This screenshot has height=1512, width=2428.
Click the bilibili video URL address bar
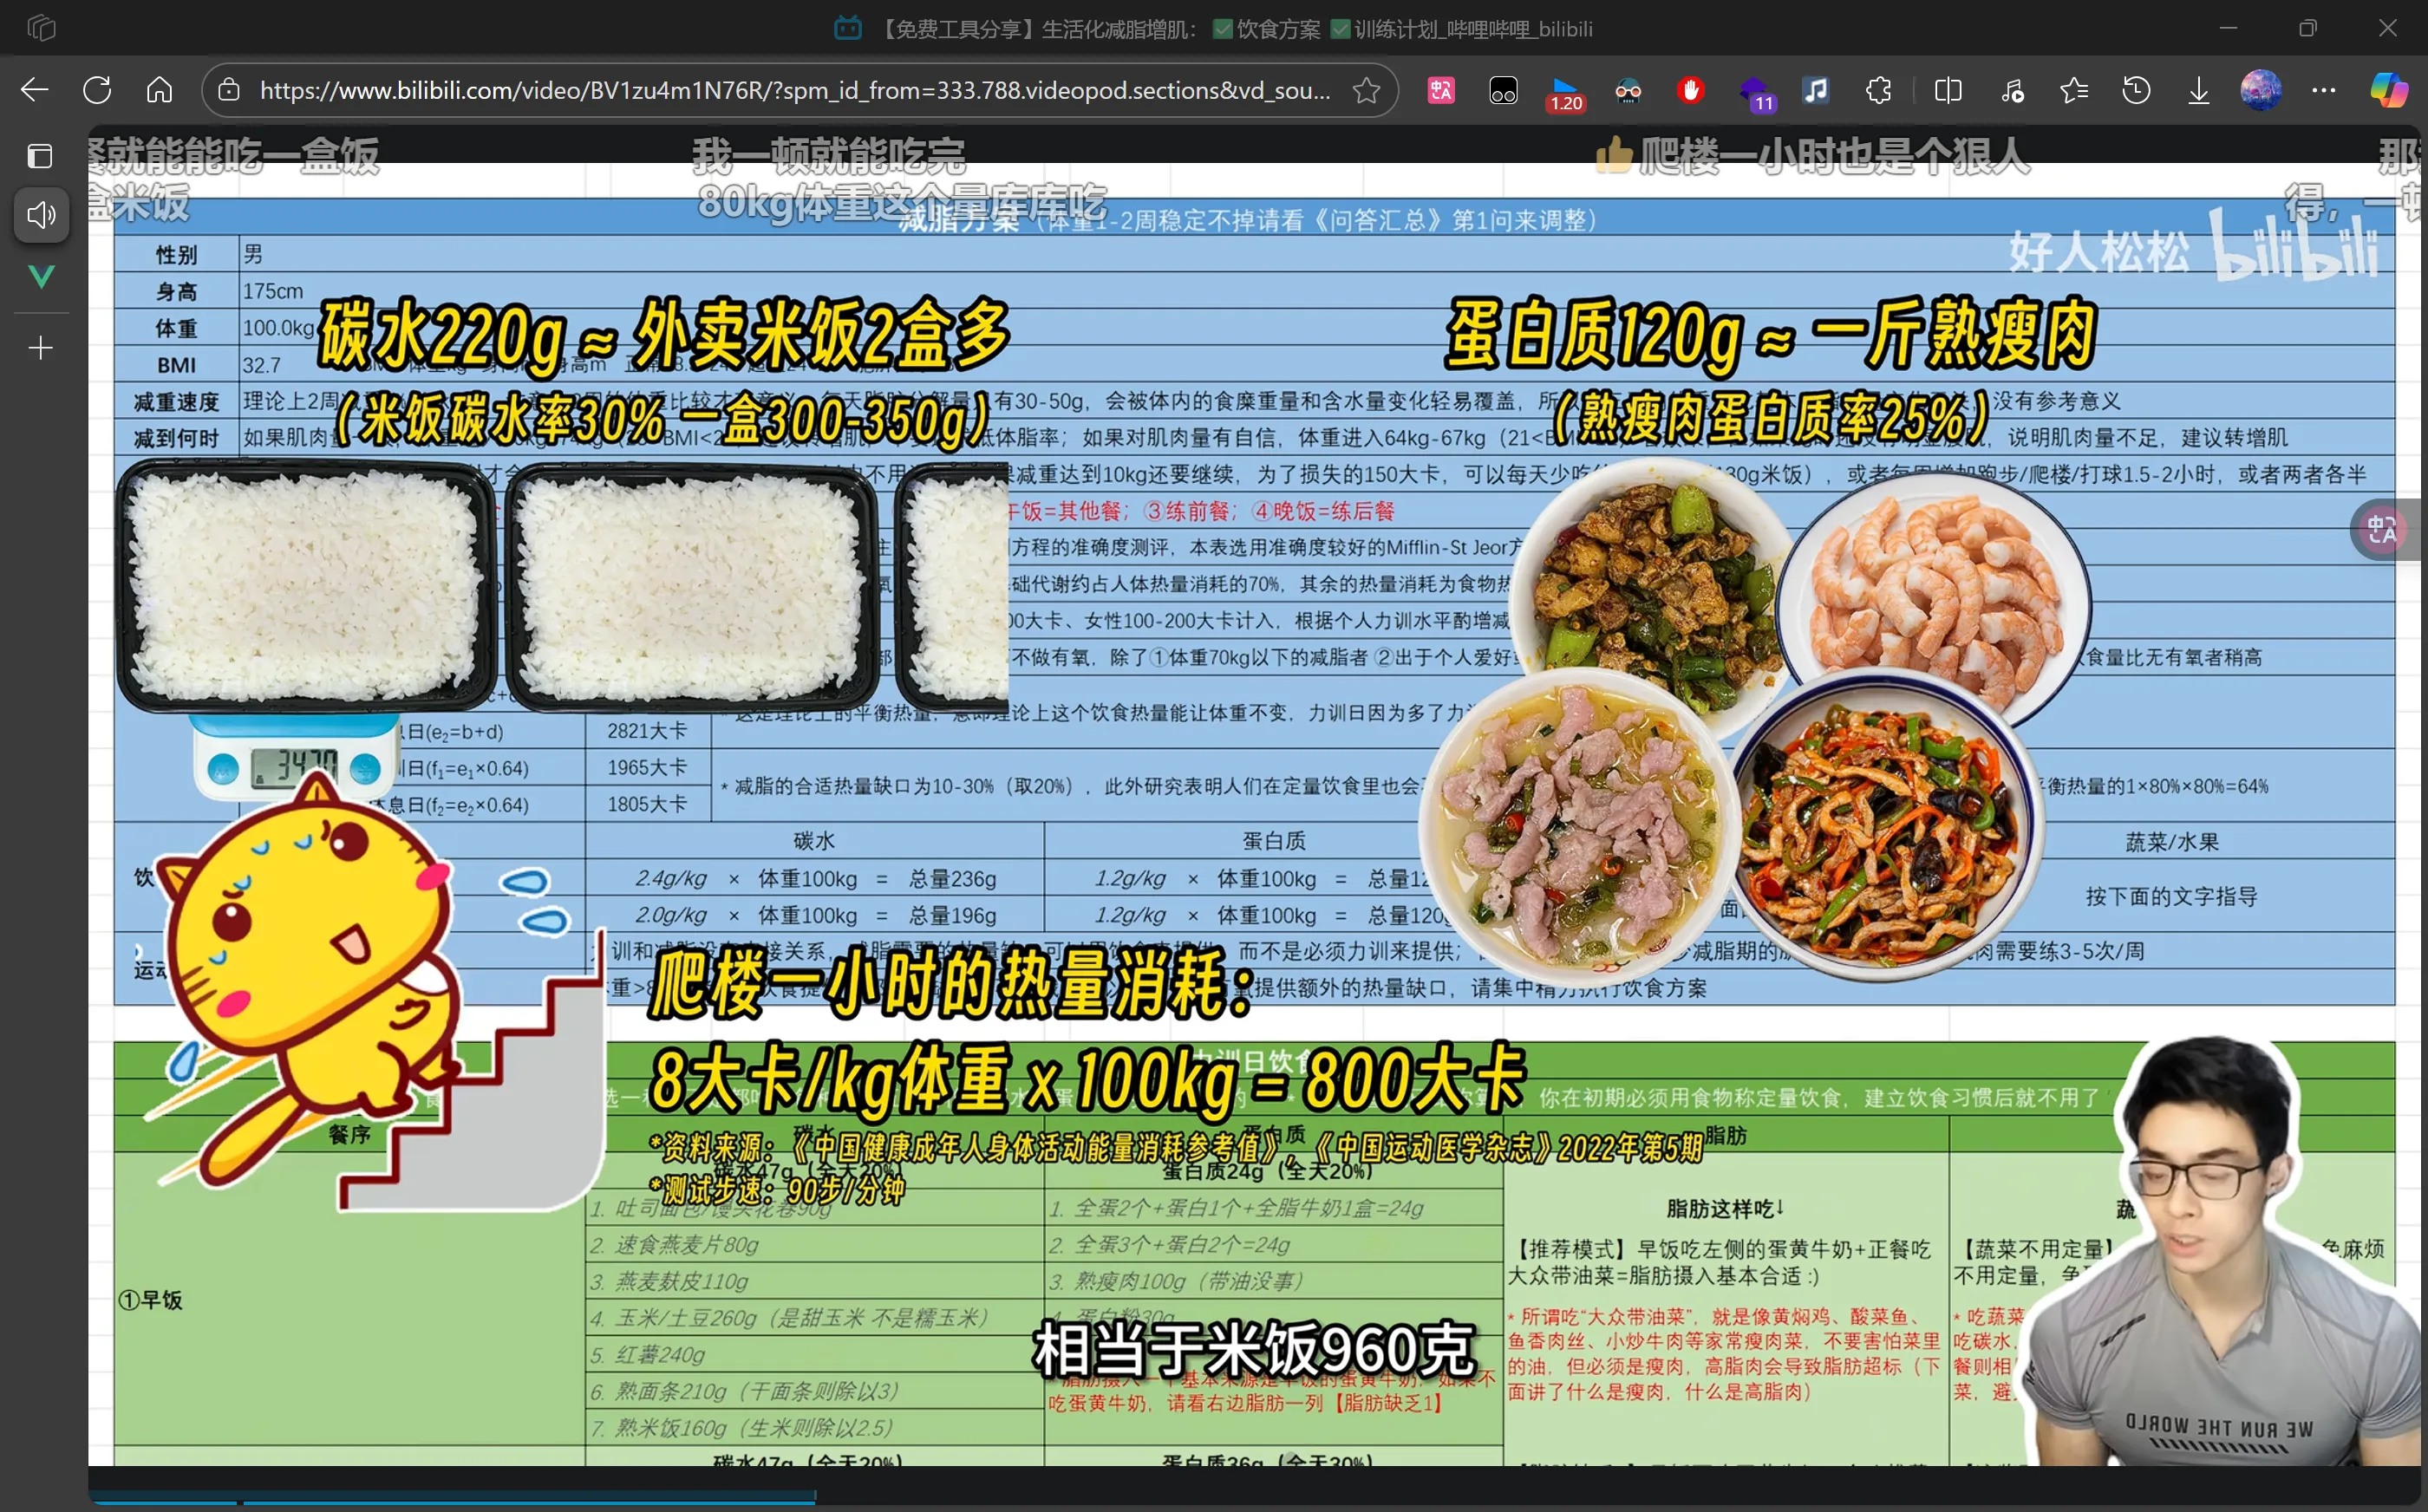coord(795,90)
